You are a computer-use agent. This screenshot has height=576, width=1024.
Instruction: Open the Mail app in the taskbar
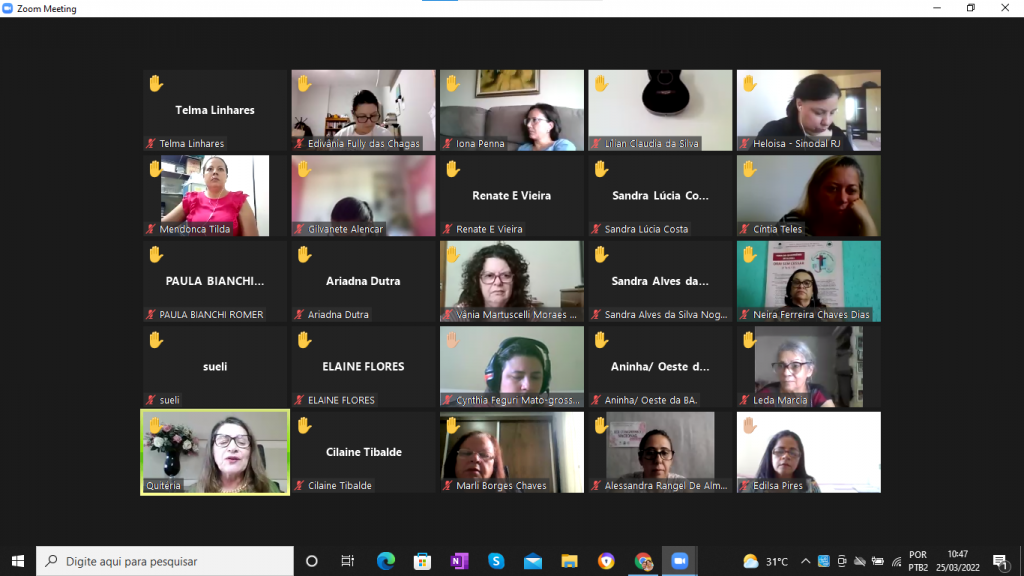pyautogui.click(x=532, y=561)
